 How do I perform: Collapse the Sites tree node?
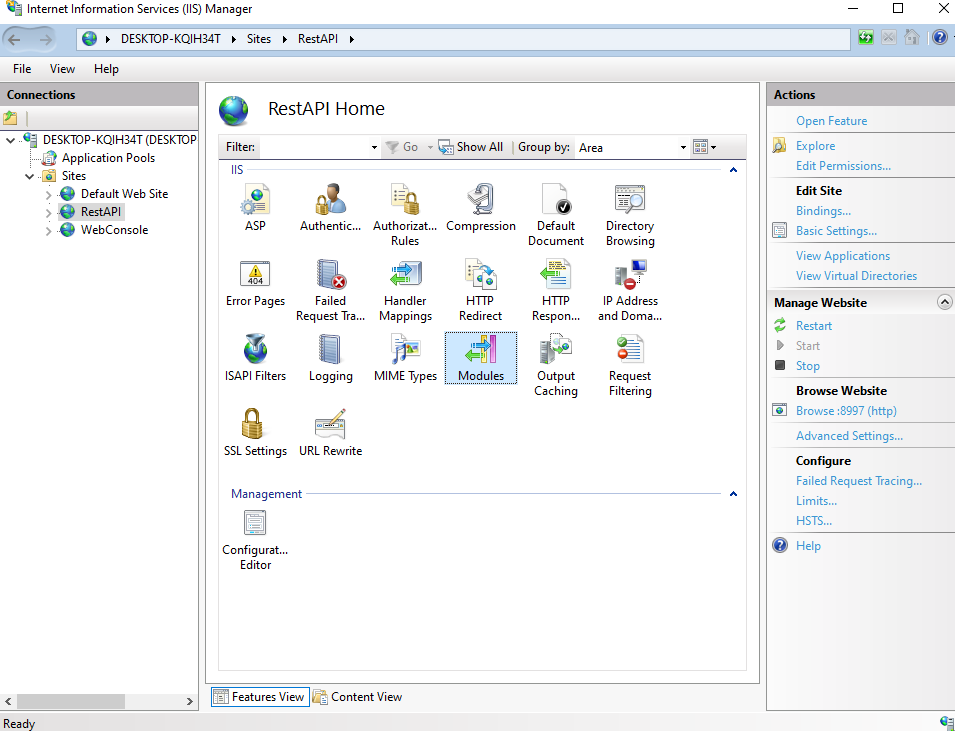(x=29, y=176)
